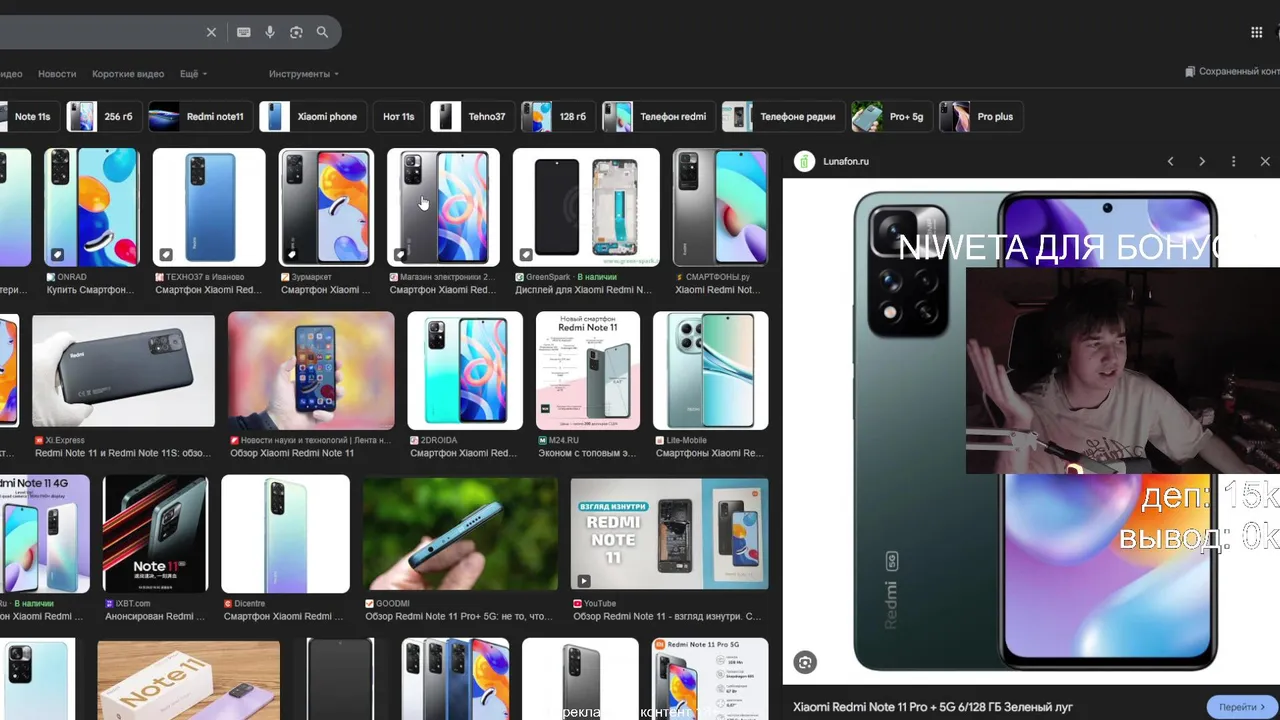Open GOODMI phone on green background thumbnail
The image size is (1280, 720).
(460, 534)
